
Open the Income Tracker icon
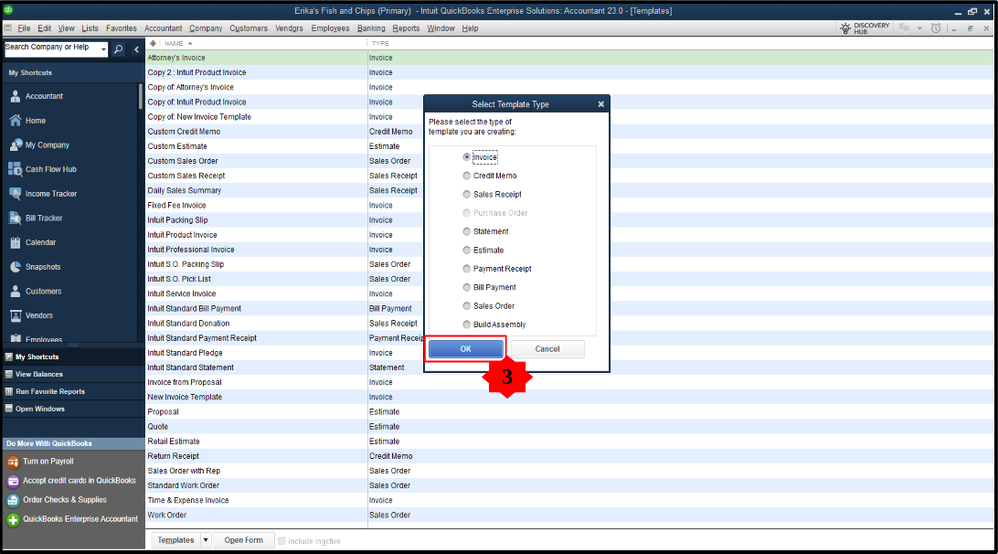tap(15, 194)
